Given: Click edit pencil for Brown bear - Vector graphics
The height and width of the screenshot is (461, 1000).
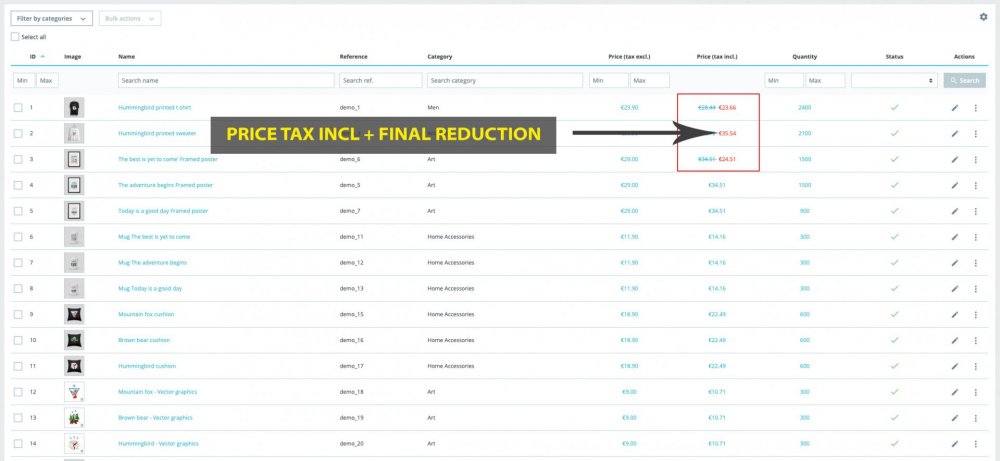Looking at the screenshot, I should click(955, 418).
